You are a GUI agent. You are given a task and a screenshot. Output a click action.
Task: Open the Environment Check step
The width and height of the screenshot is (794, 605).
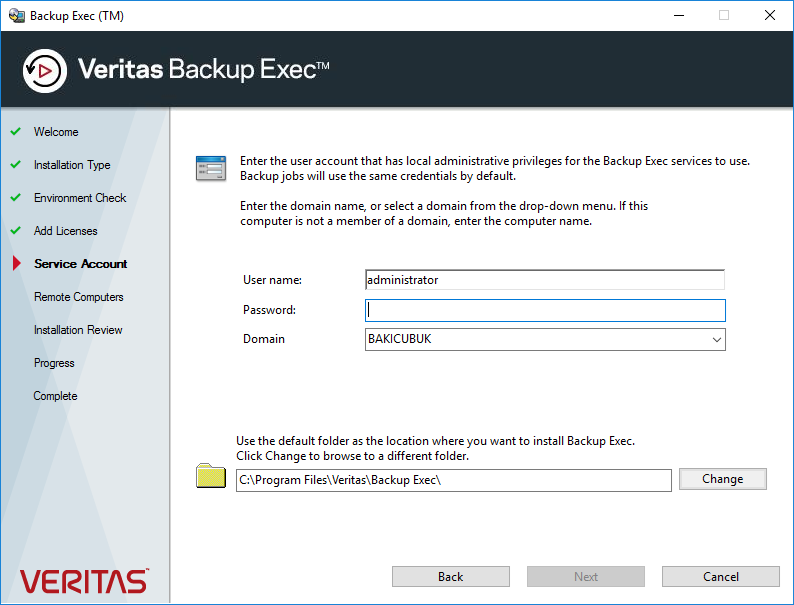(80, 198)
